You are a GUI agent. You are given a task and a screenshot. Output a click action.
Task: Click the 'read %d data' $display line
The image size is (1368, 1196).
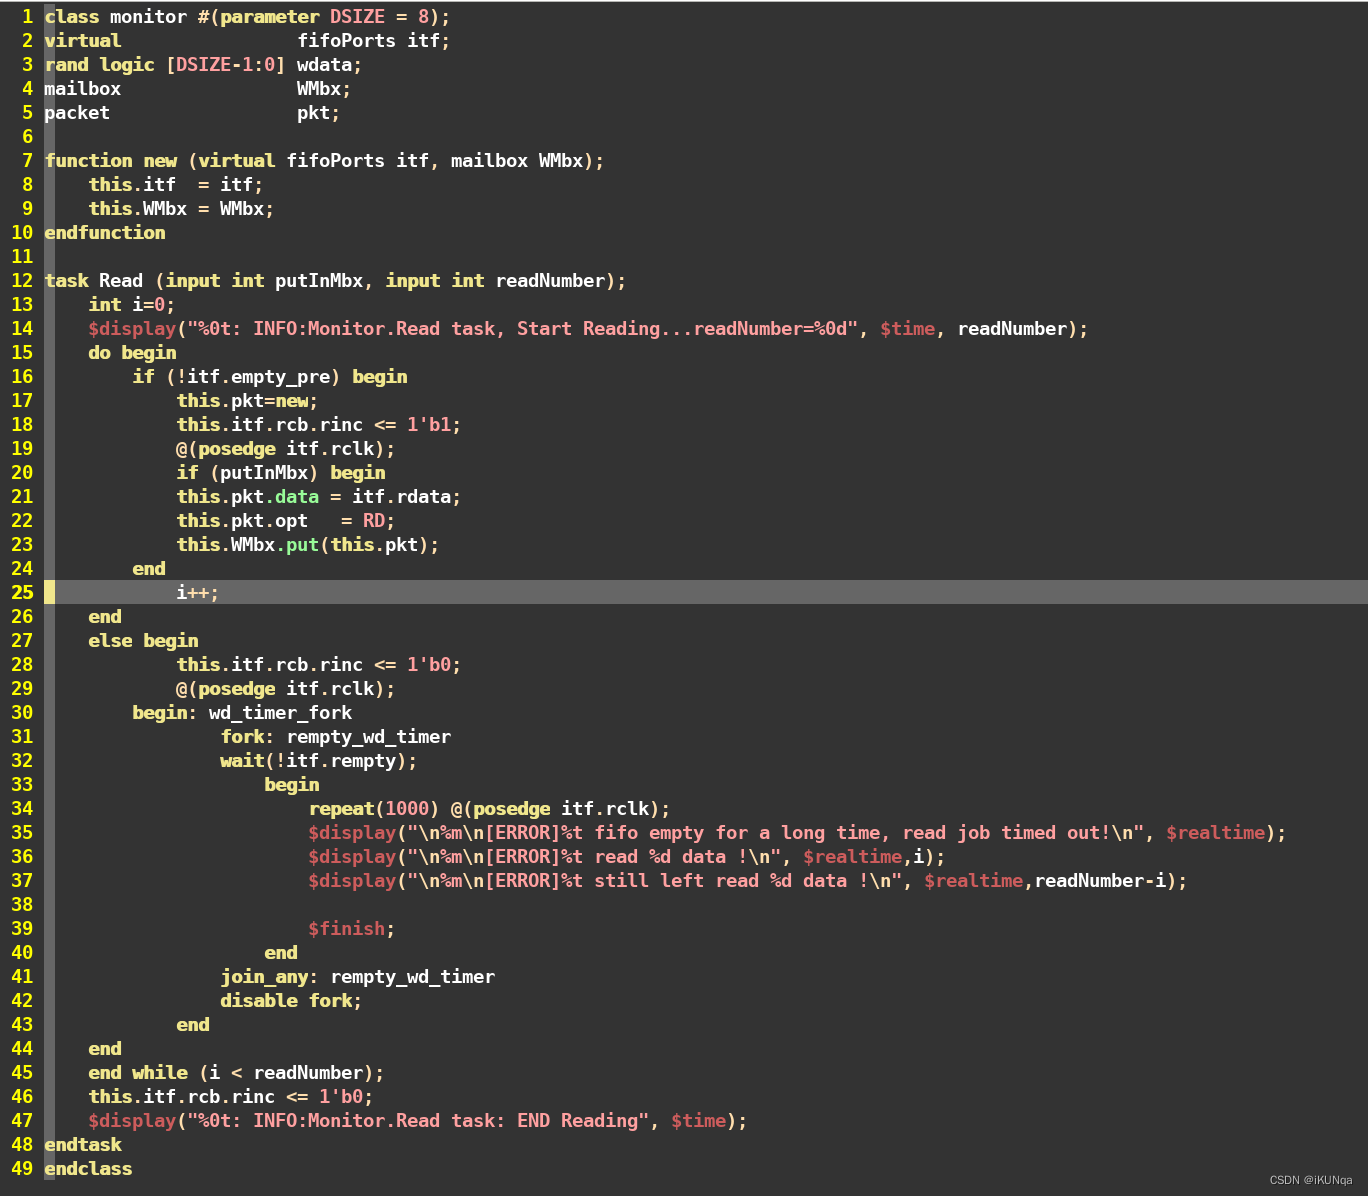coord(627,857)
